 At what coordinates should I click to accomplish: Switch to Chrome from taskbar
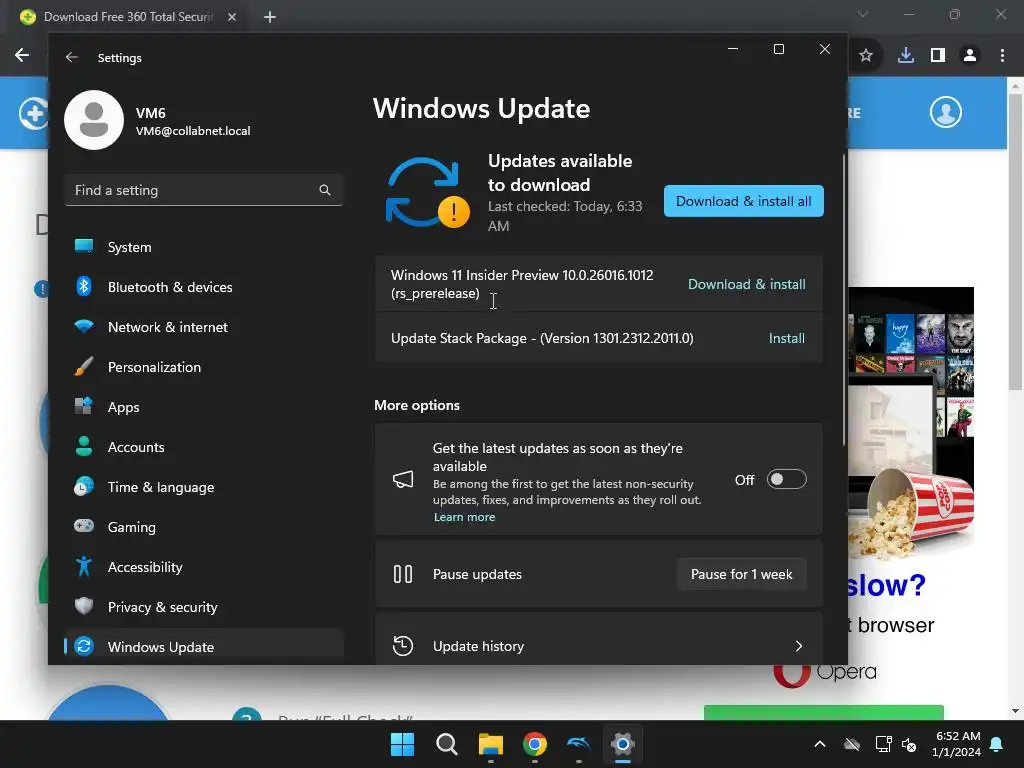click(x=535, y=744)
